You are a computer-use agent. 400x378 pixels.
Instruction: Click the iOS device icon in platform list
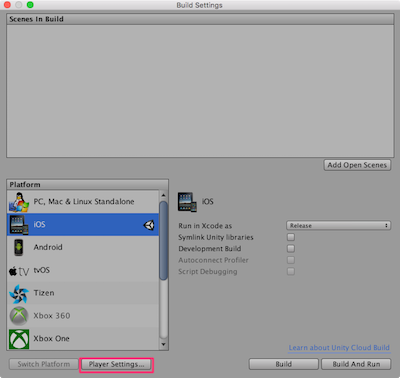[19, 225]
